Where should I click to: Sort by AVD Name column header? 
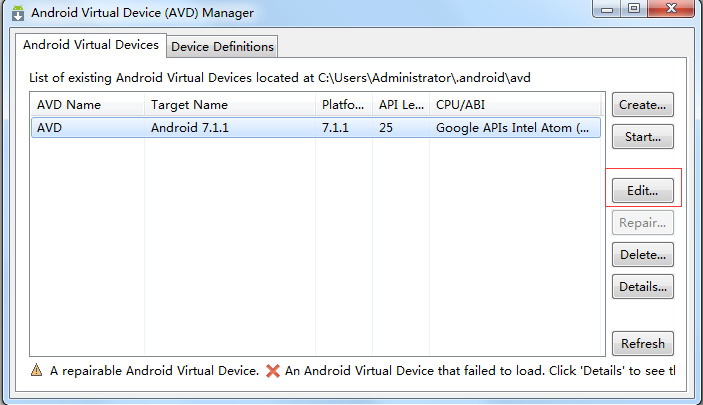point(88,105)
